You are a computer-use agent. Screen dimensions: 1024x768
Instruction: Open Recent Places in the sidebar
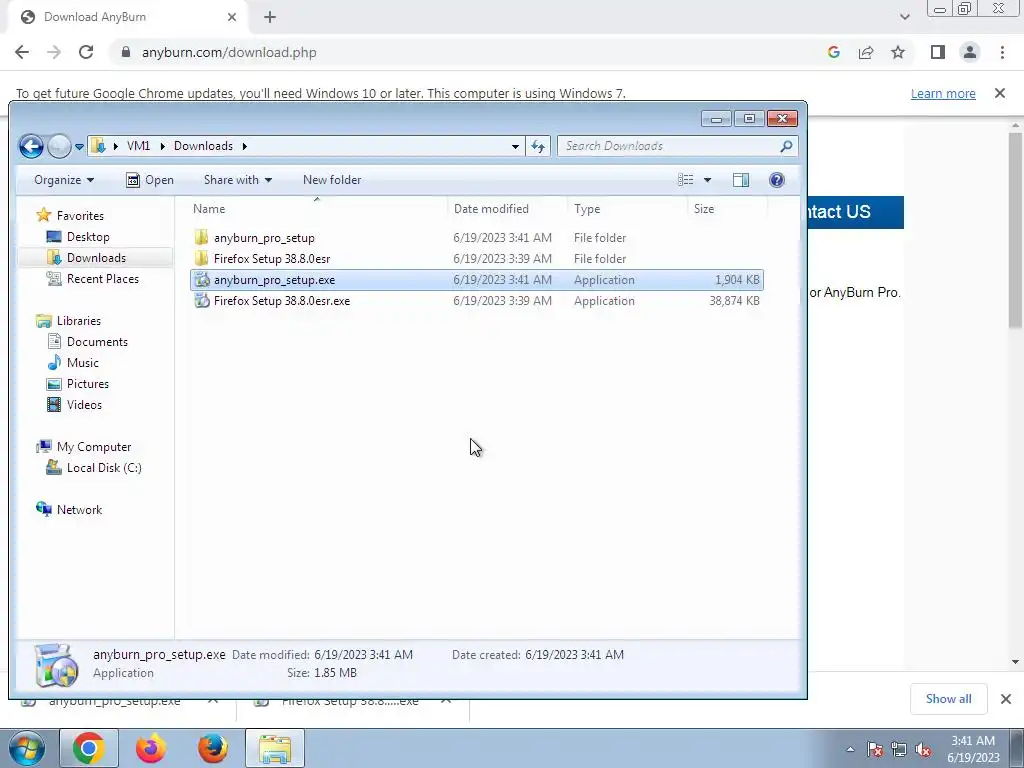tap(103, 279)
